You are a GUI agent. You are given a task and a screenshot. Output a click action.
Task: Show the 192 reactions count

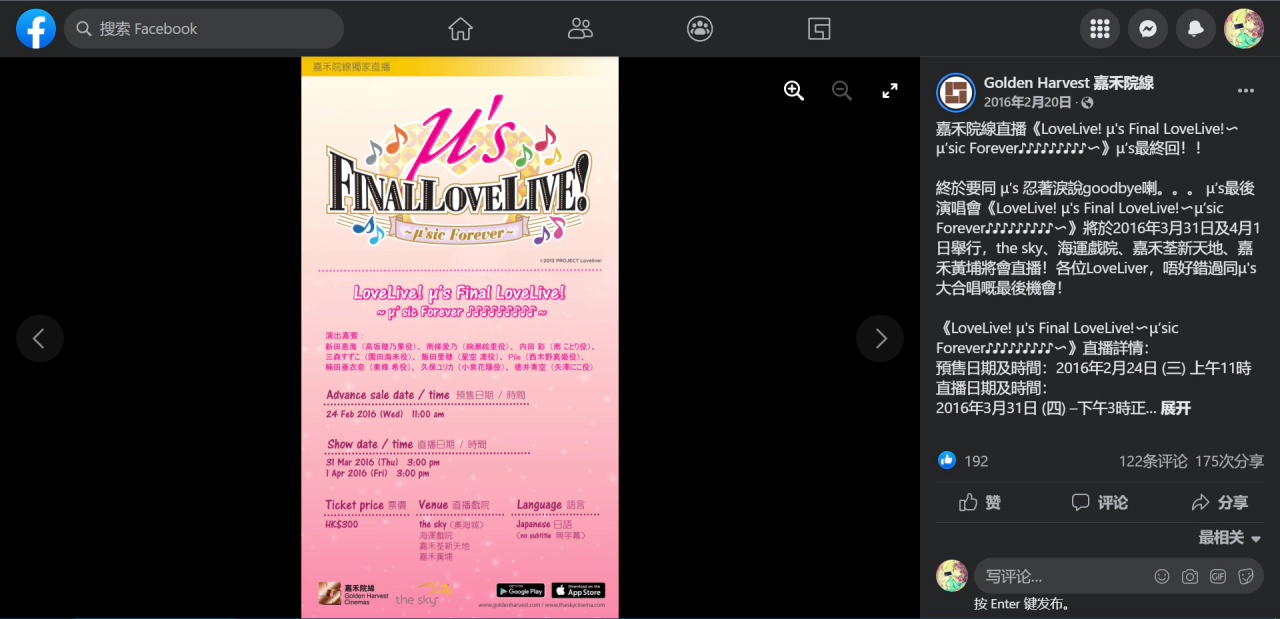976,461
